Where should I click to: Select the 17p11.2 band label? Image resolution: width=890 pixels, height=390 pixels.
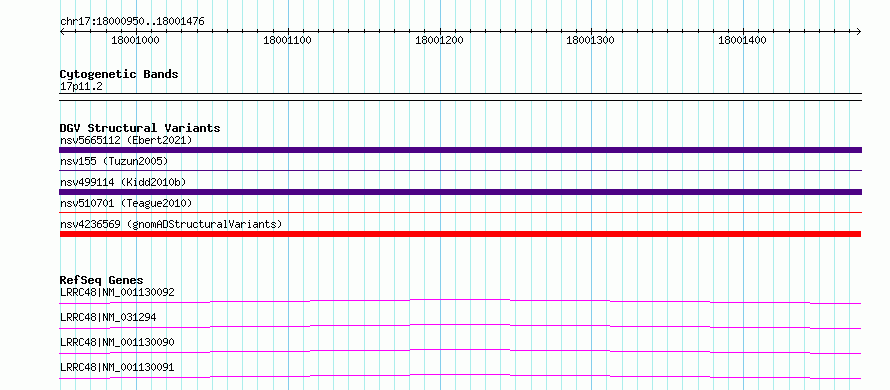[81, 87]
